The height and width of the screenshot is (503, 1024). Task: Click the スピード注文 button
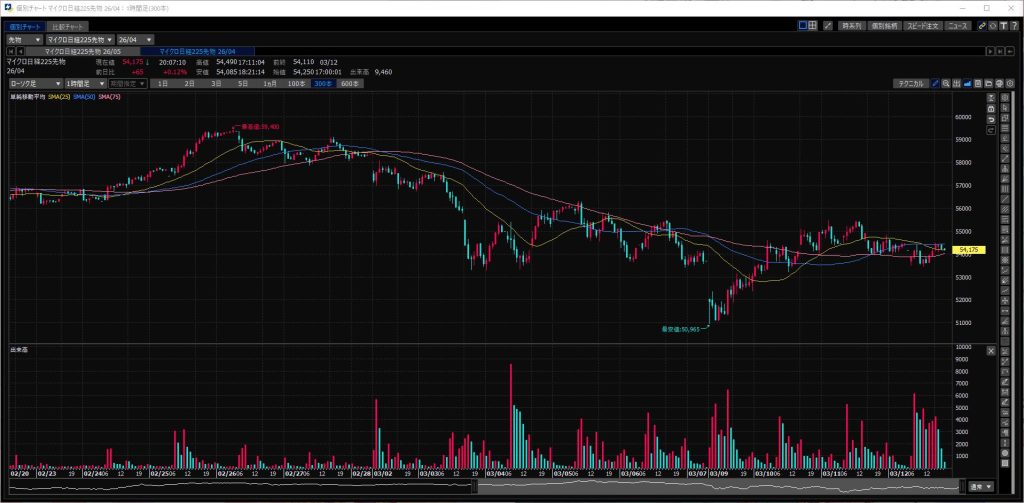922,25
